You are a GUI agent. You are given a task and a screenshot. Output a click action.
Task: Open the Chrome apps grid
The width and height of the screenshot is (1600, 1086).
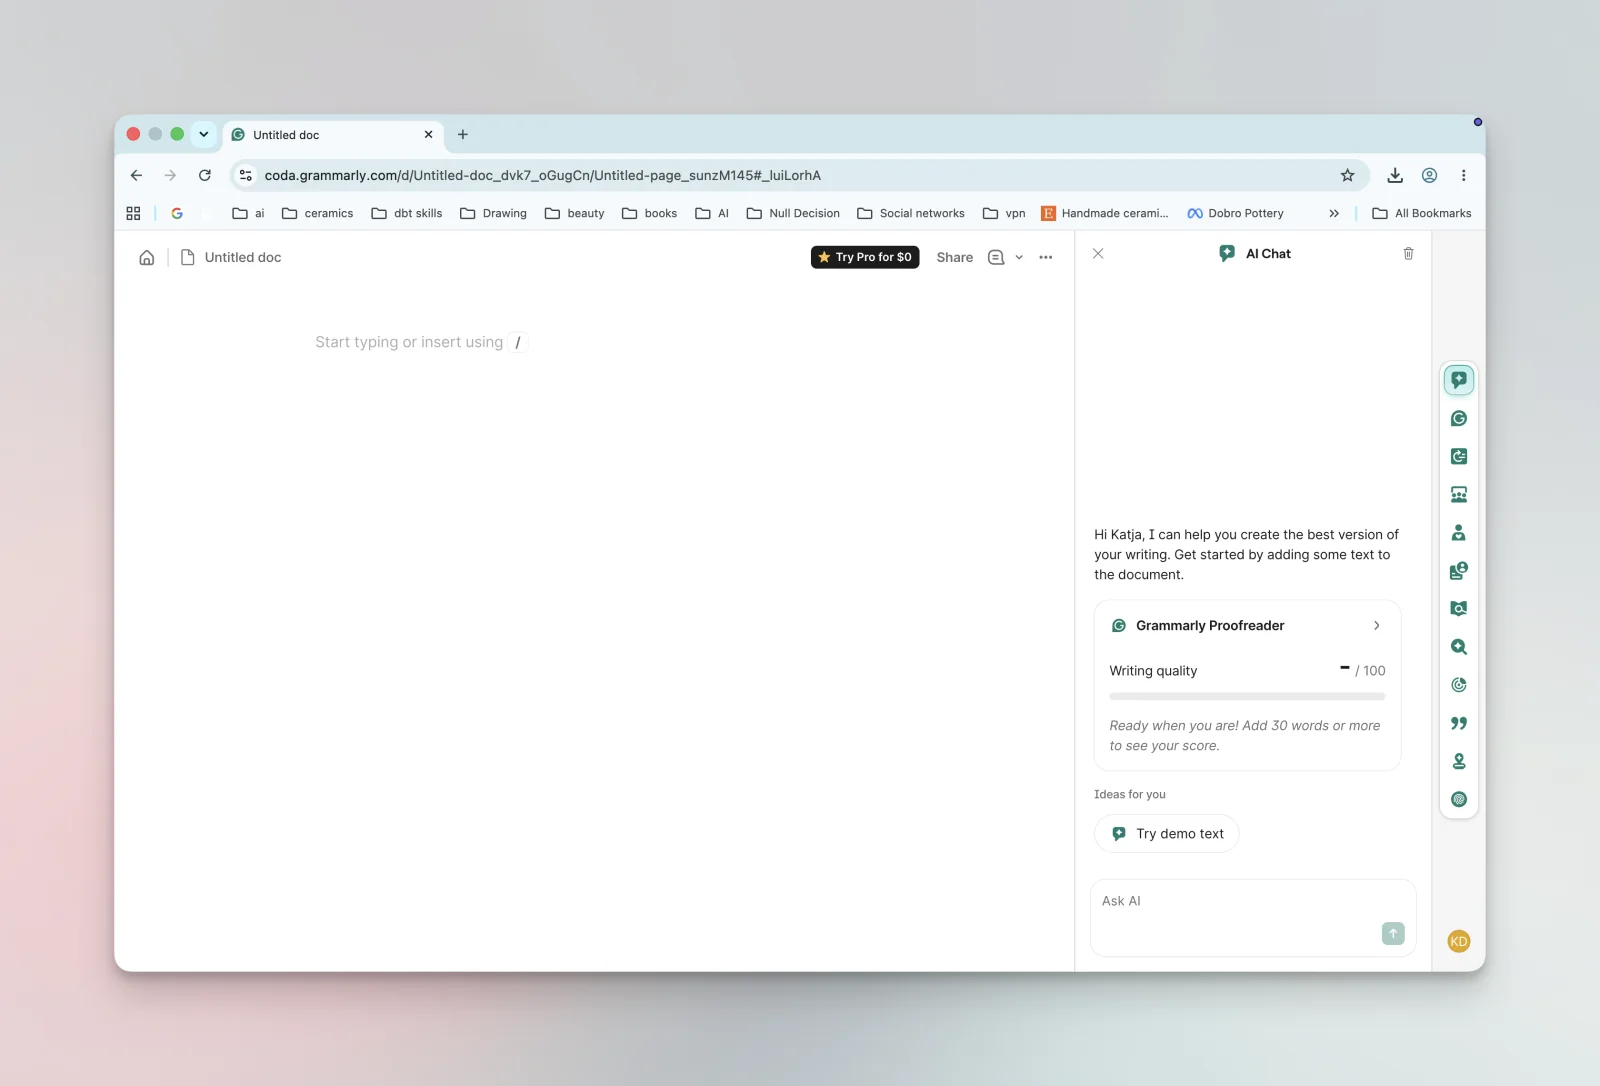pos(133,214)
